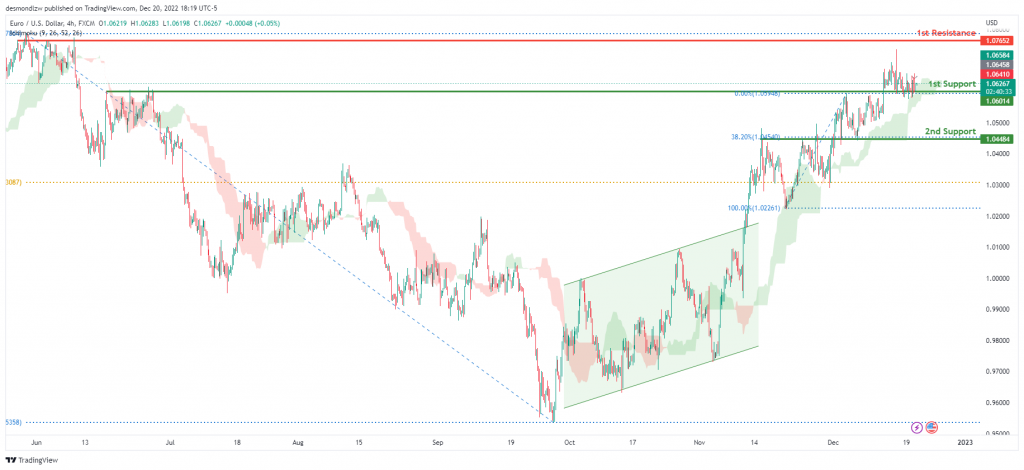This screenshot has height=470, width=1024.
Task: Click the grey 1.06458 price label
Action: click(x=998, y=65)
